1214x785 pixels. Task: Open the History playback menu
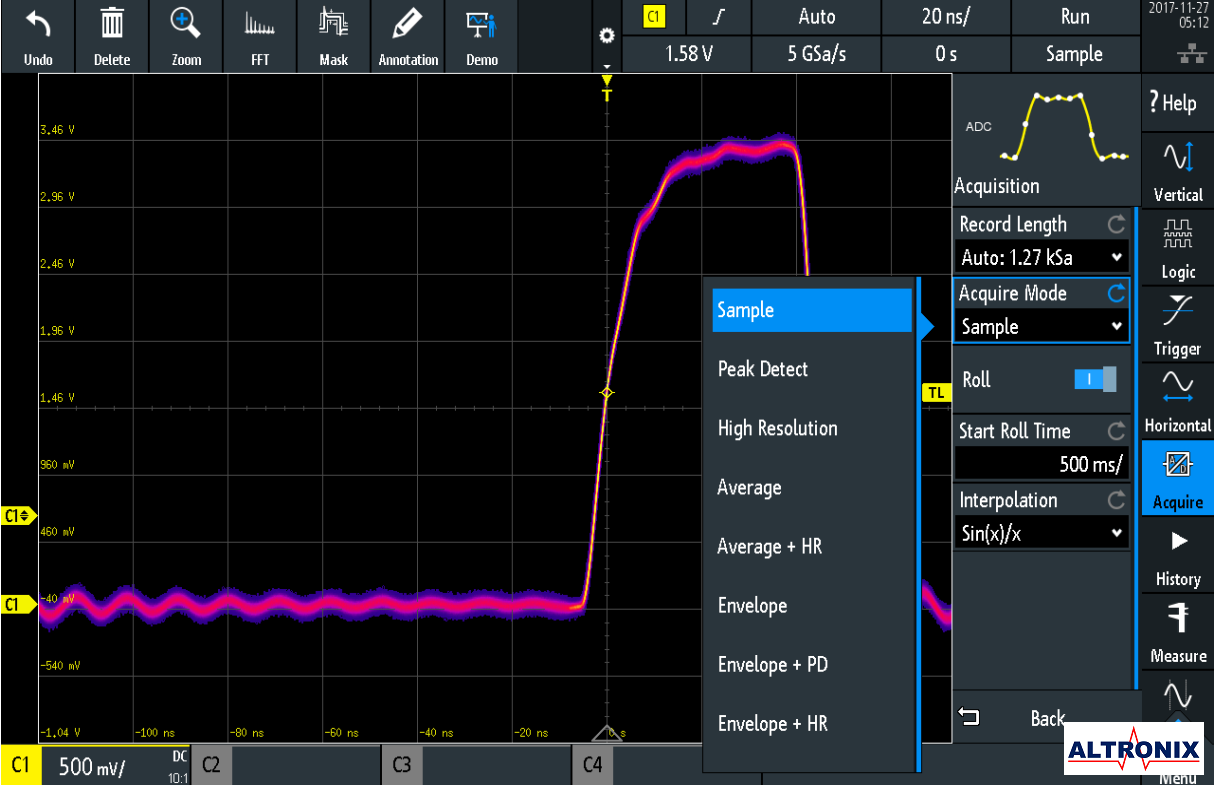pyautogui.click(x=1177, y=555)
